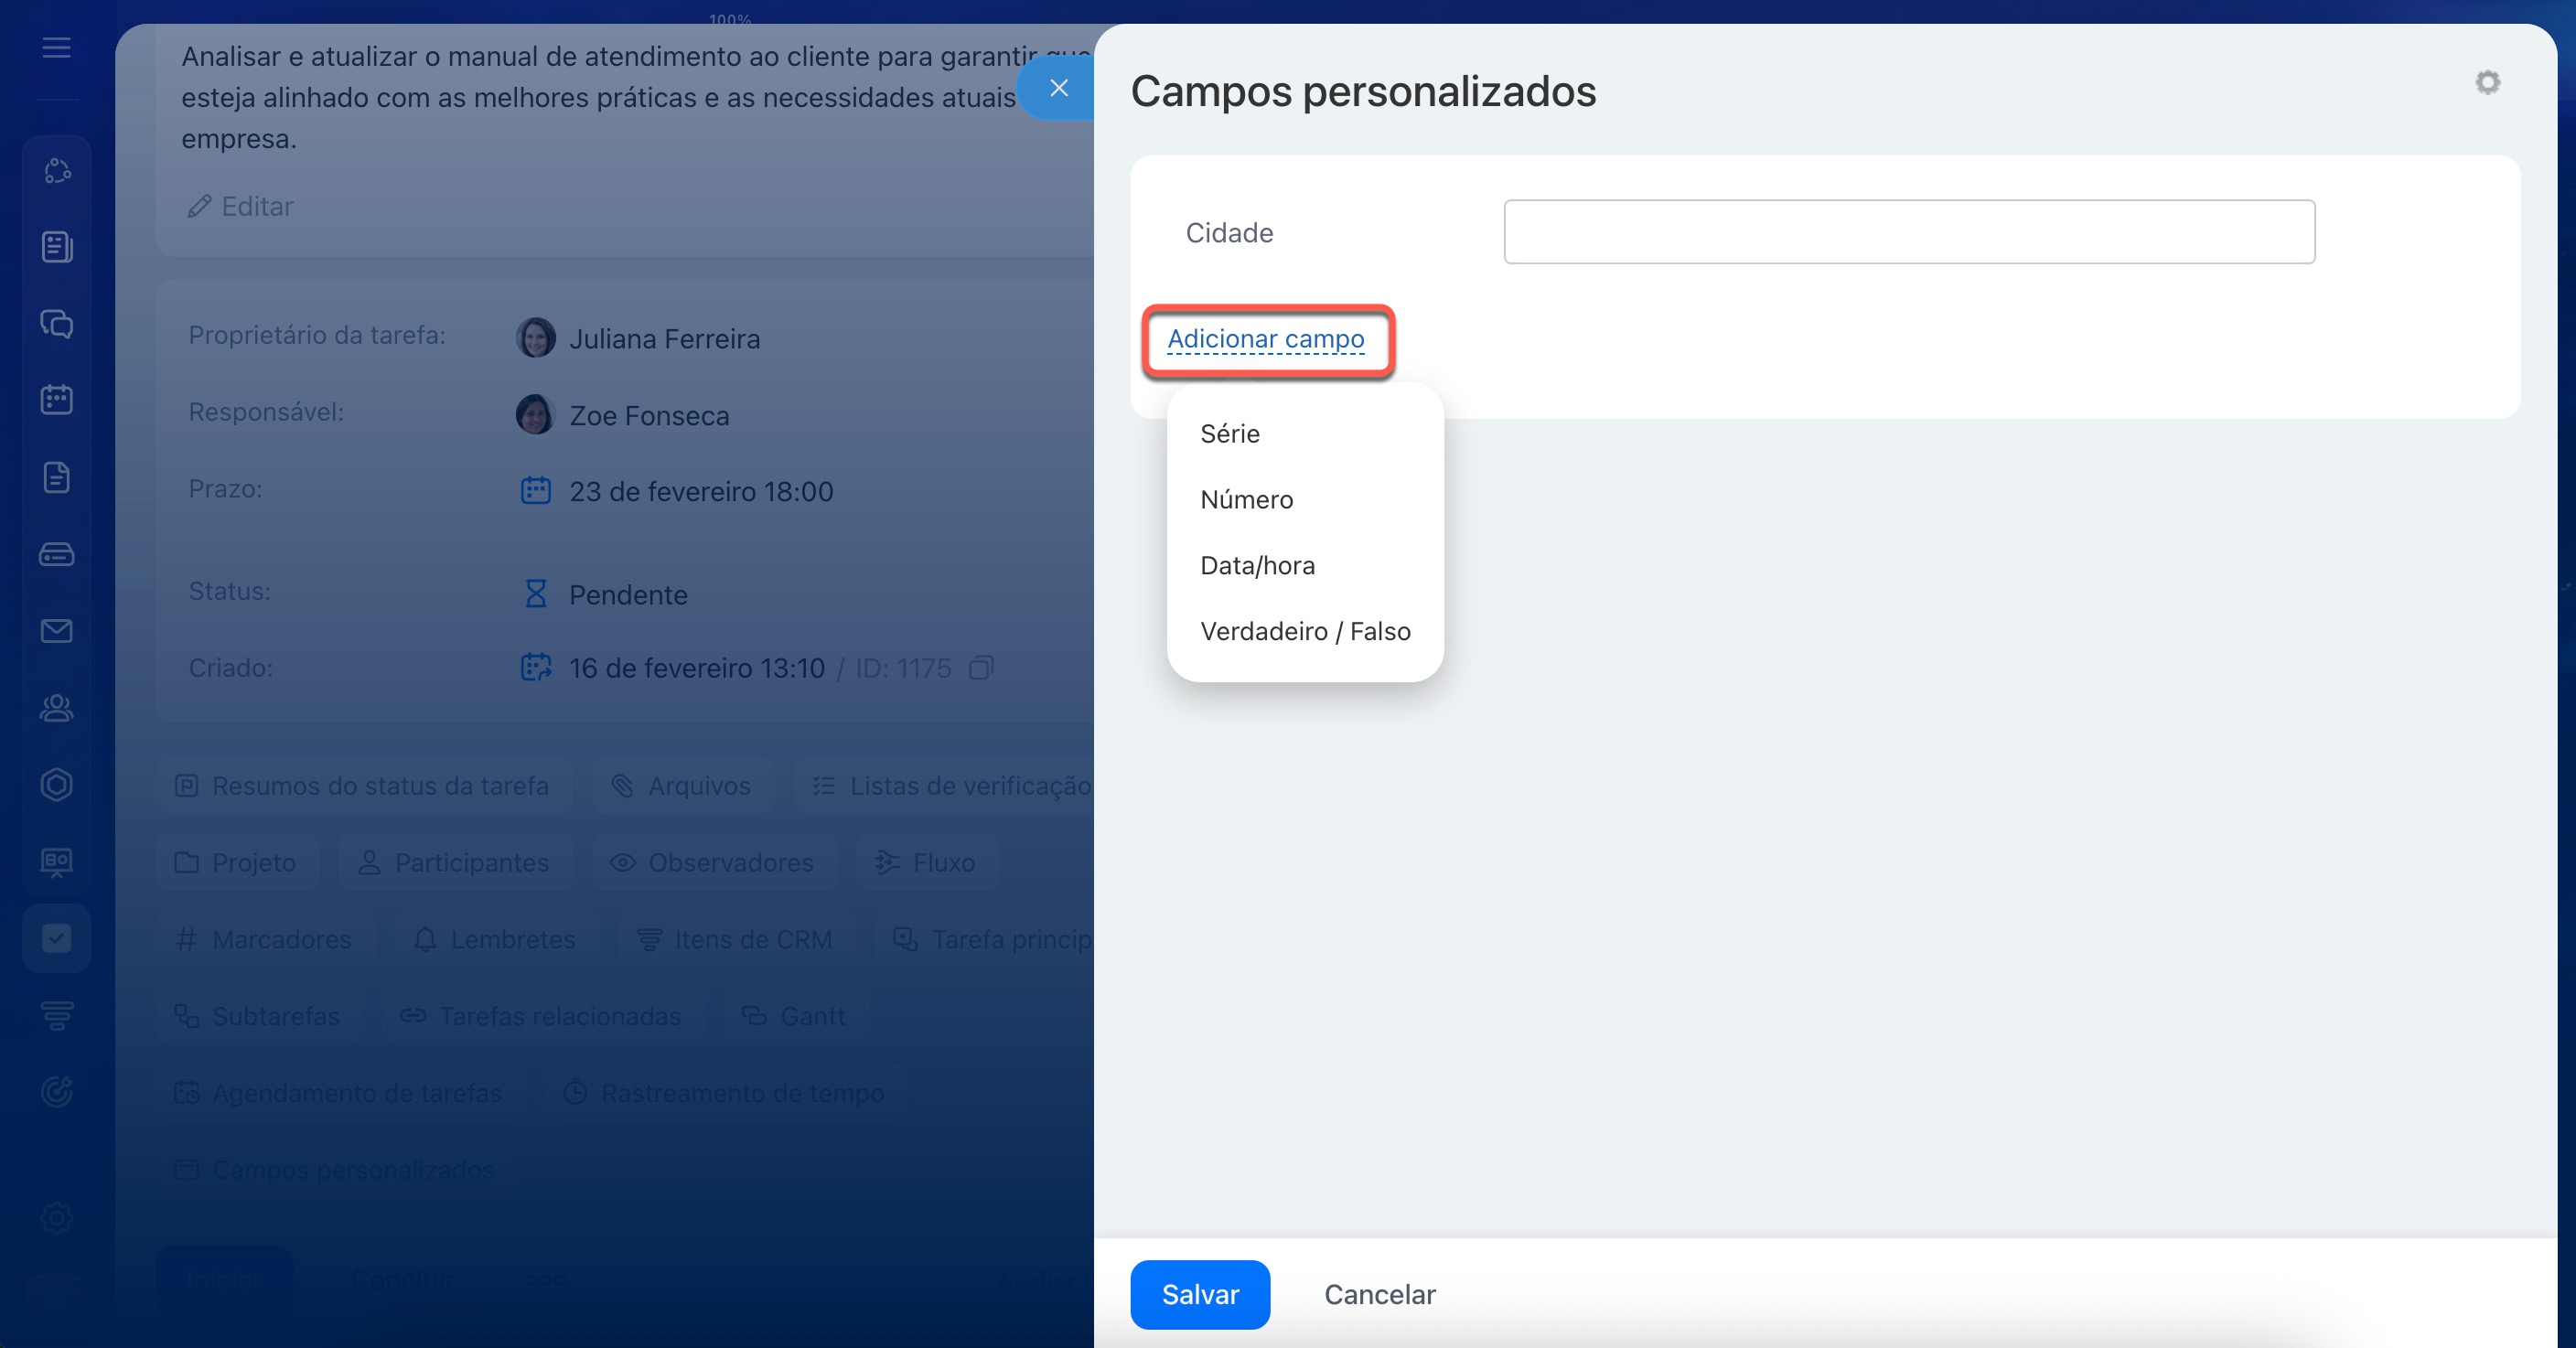Image resolution: width=2576 pixels, height=1348 pixels.
Task: Open the mail icon in left sidebar
Action: [57, 631]
